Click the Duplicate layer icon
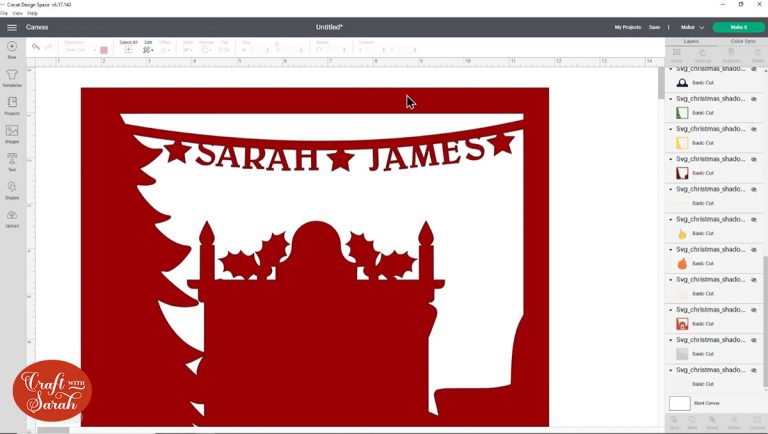The width and height of the screenshot is (768, 434). pos(731,52)
